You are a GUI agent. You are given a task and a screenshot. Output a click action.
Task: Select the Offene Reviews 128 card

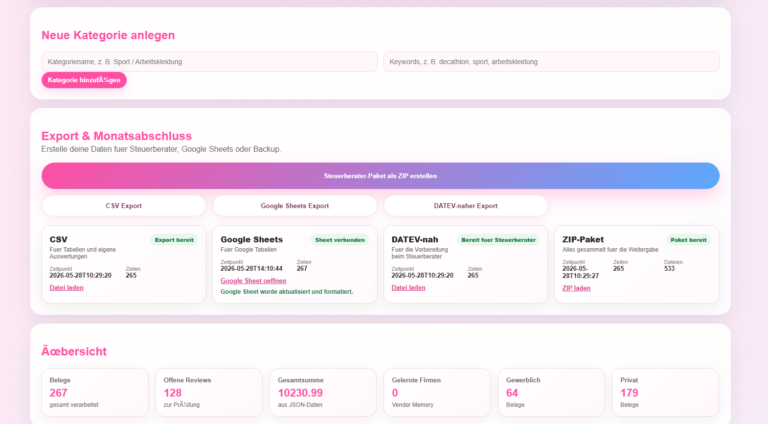[209, 393]
